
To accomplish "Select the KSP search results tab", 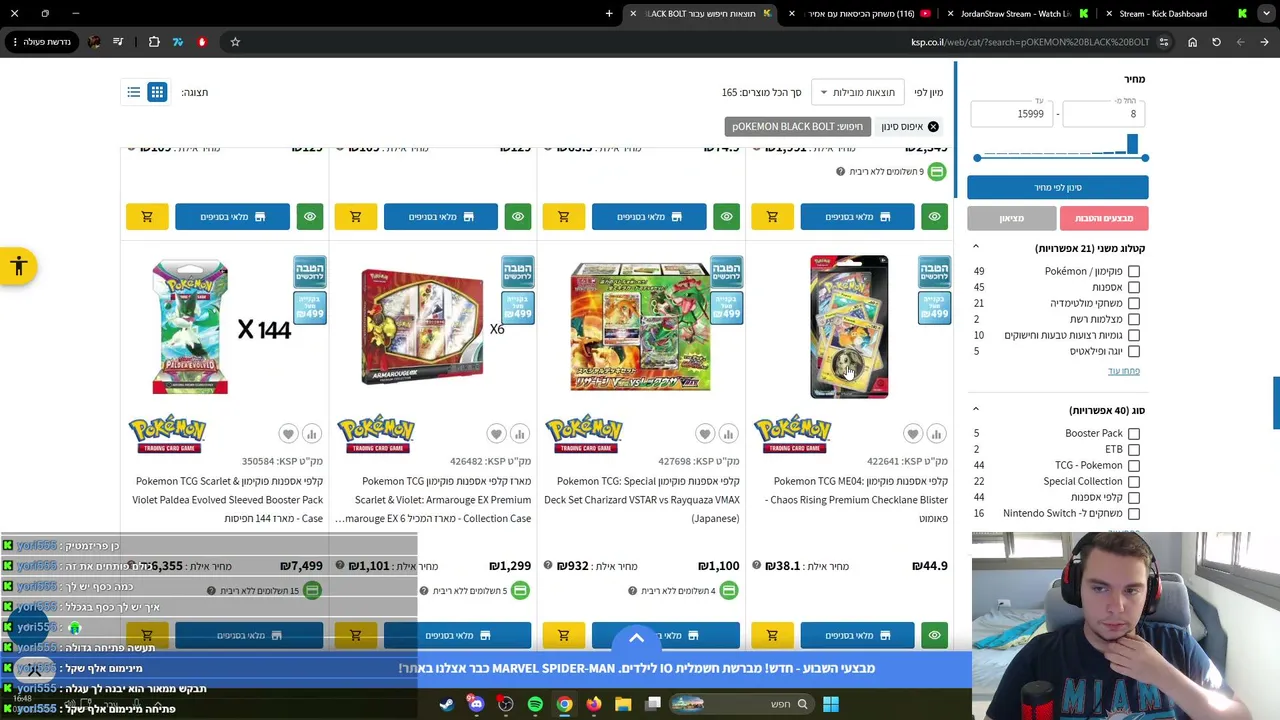I will click(702, 14).
